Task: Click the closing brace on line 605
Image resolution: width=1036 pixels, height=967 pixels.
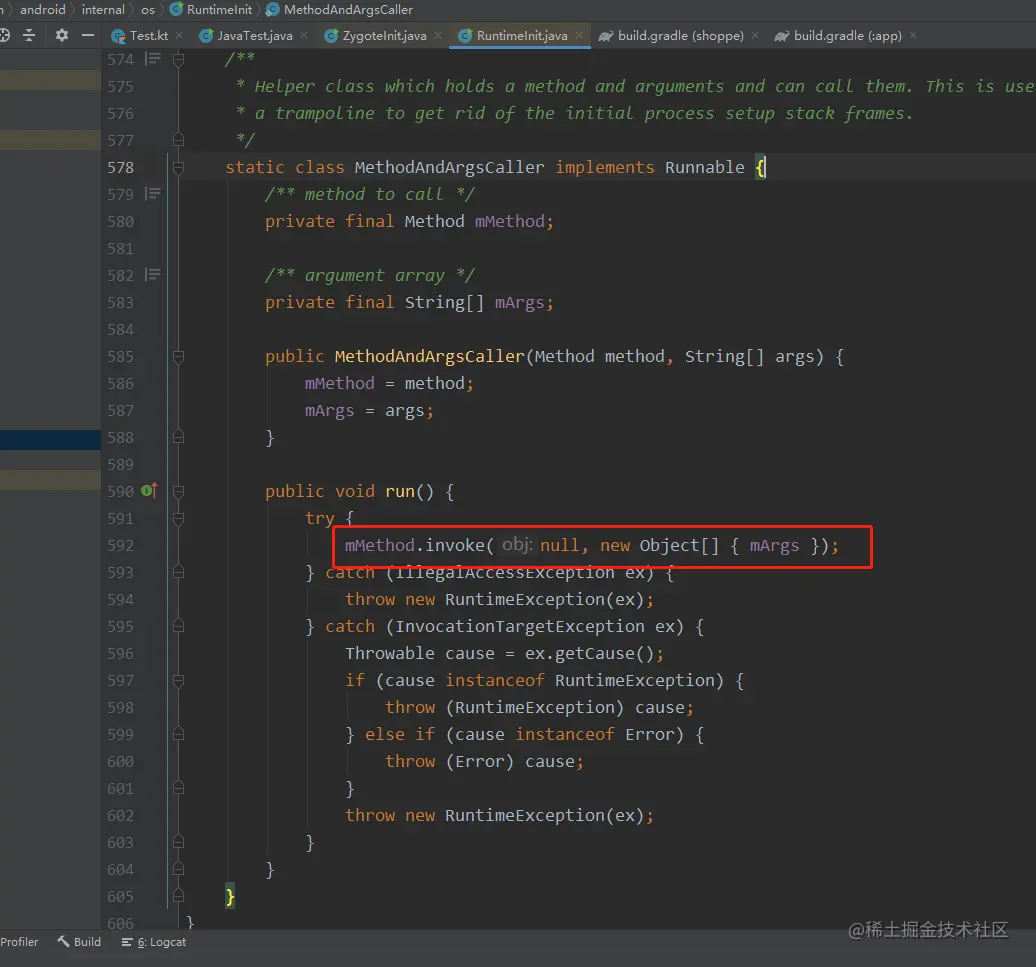Action: [x=230, y=896]
